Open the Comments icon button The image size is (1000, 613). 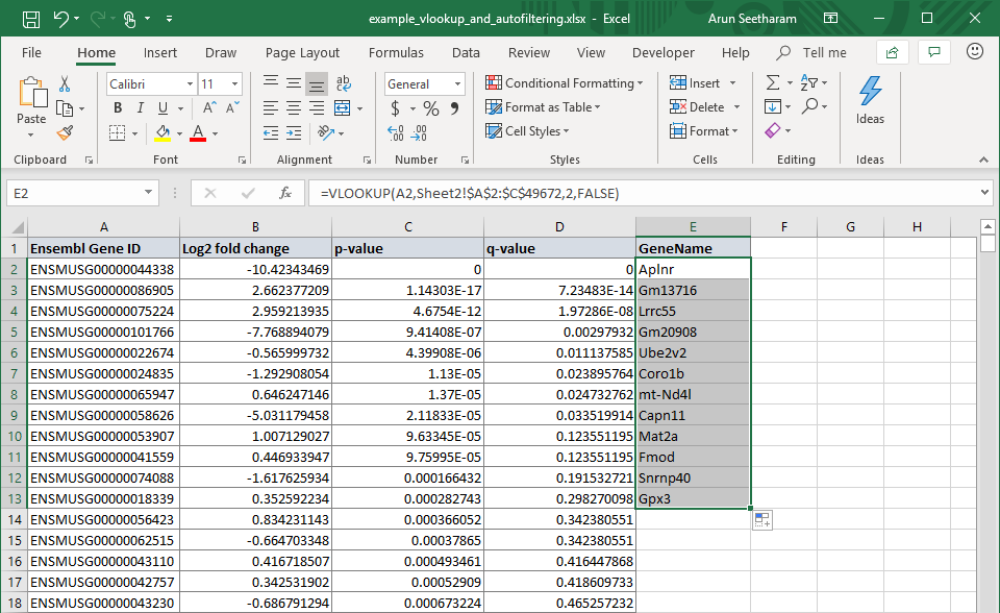click(934, 52)
